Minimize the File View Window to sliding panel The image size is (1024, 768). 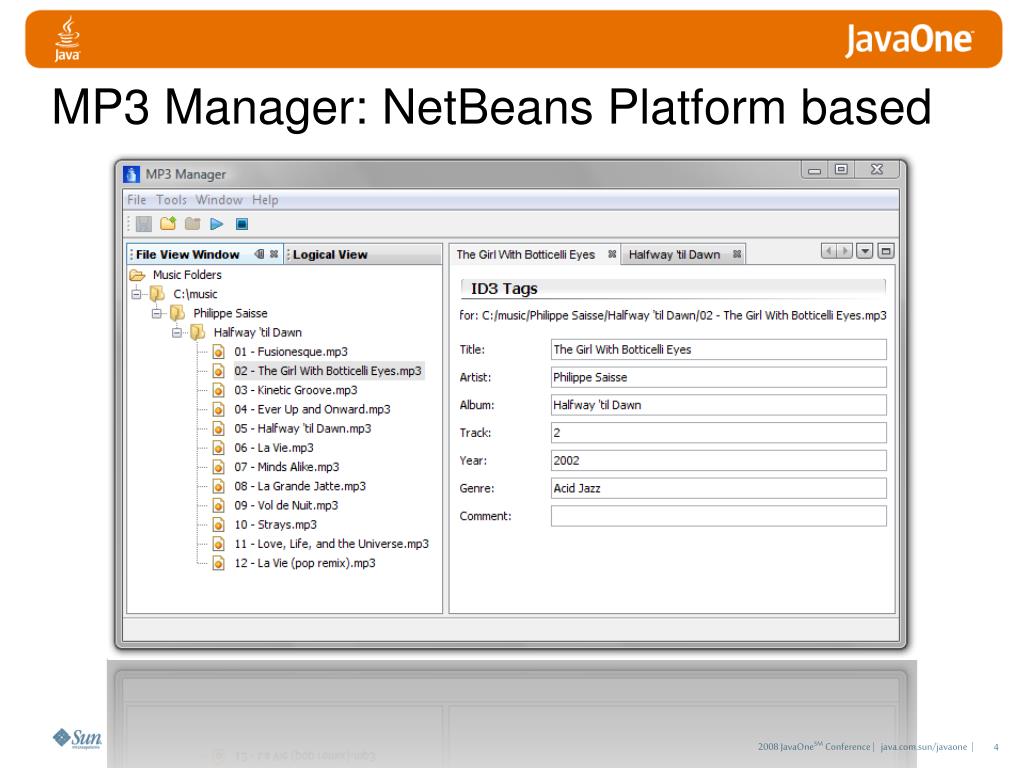[x=260, y=254]
